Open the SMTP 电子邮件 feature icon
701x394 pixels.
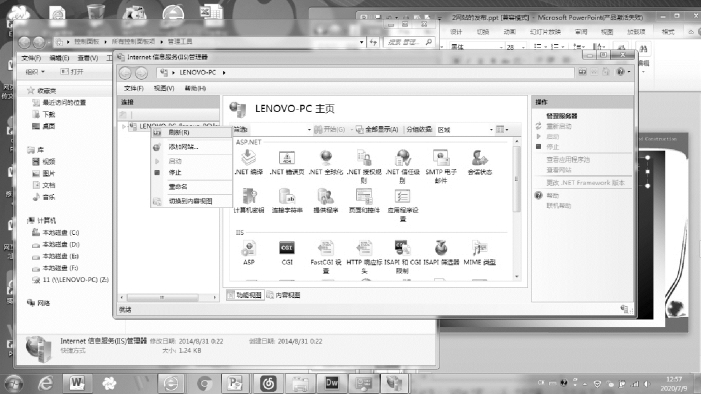[441, 166]
